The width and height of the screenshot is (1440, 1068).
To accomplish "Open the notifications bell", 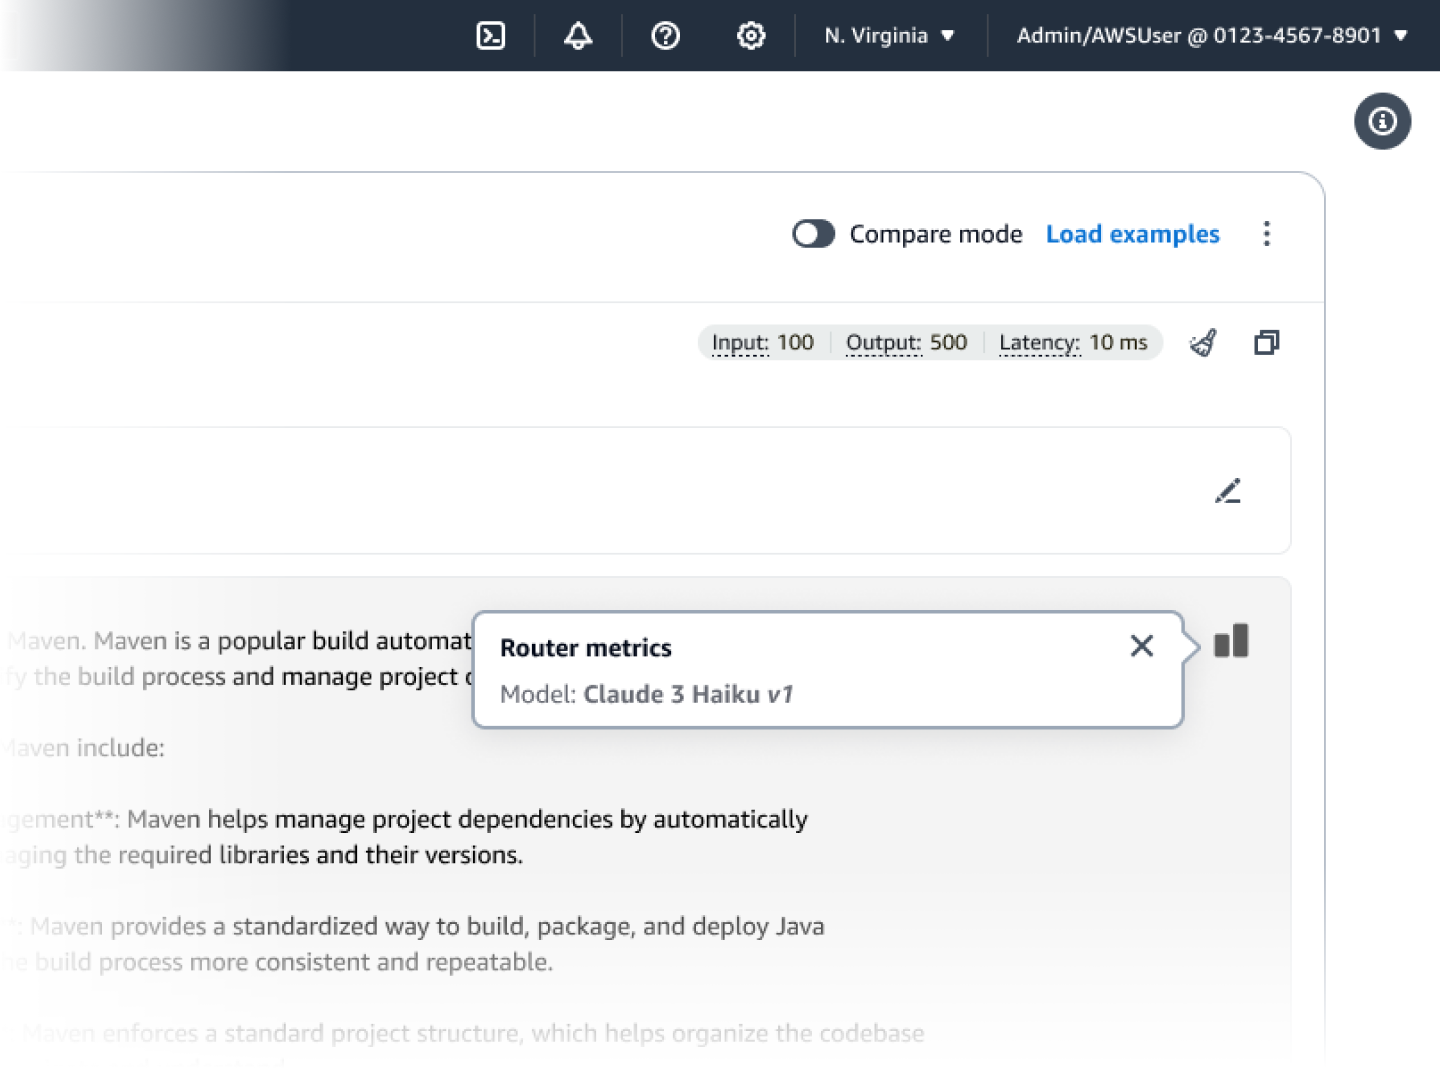I will pyautogui.click(x=578, y=36).
